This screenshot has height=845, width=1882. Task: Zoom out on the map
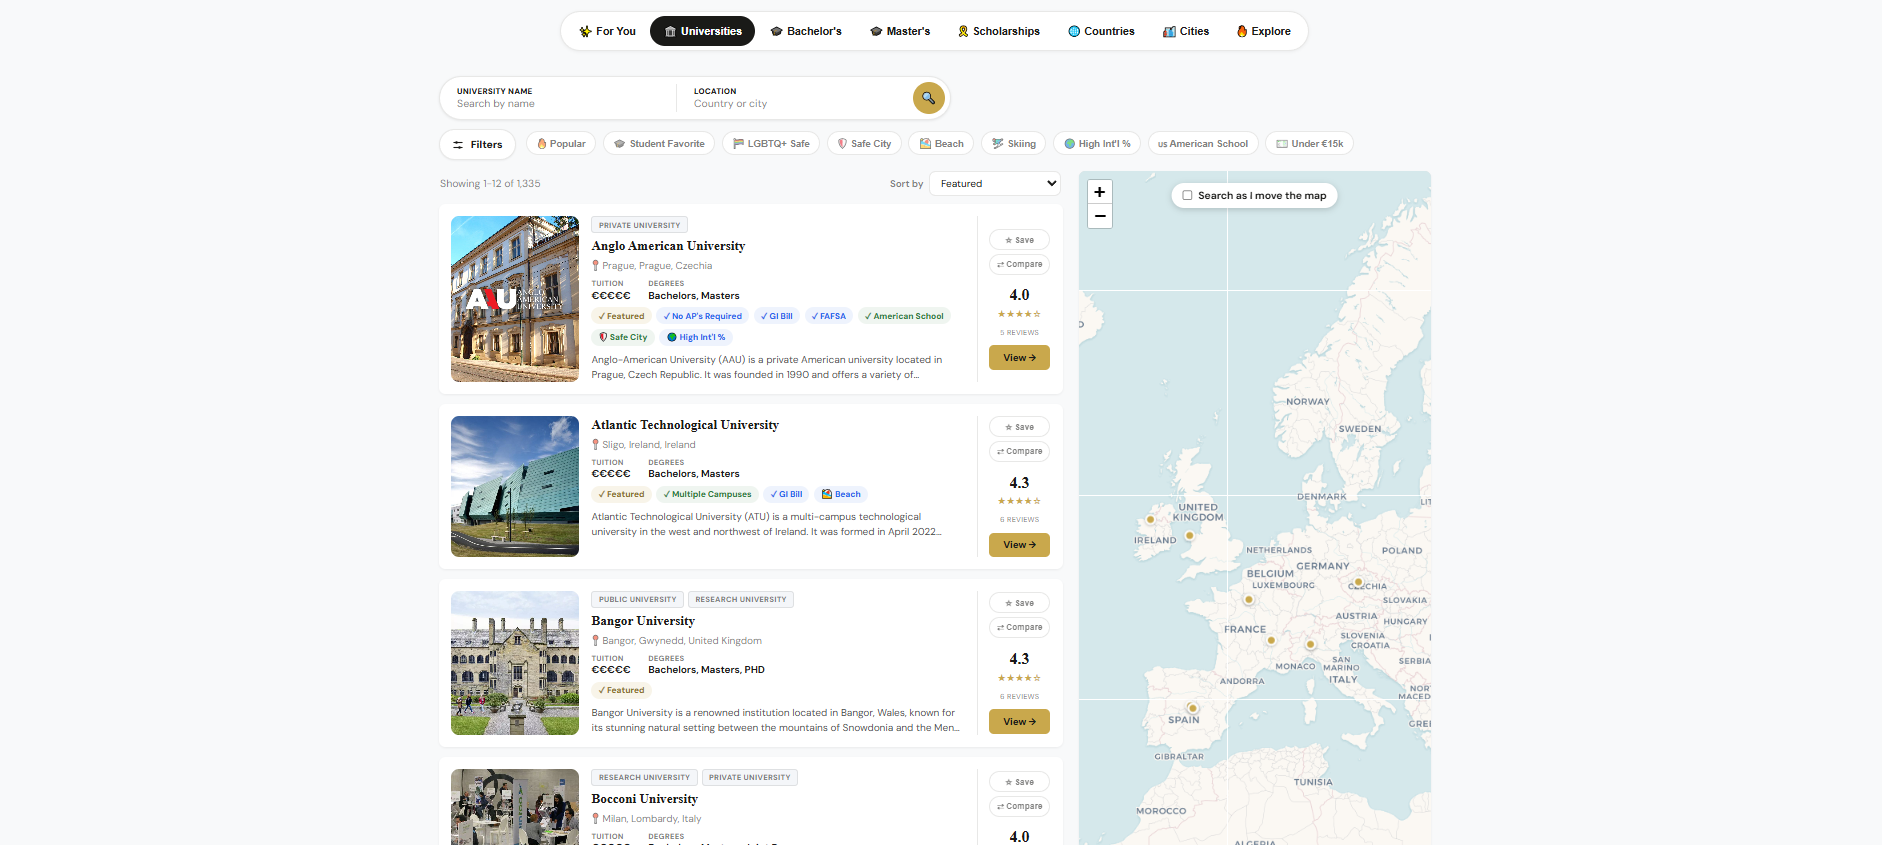pyautogui.click(x=1100, y=216)
